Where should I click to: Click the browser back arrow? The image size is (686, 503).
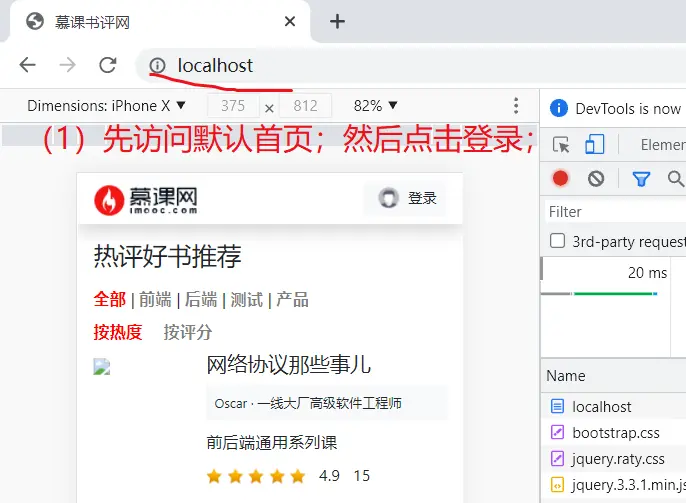[28, 65]
